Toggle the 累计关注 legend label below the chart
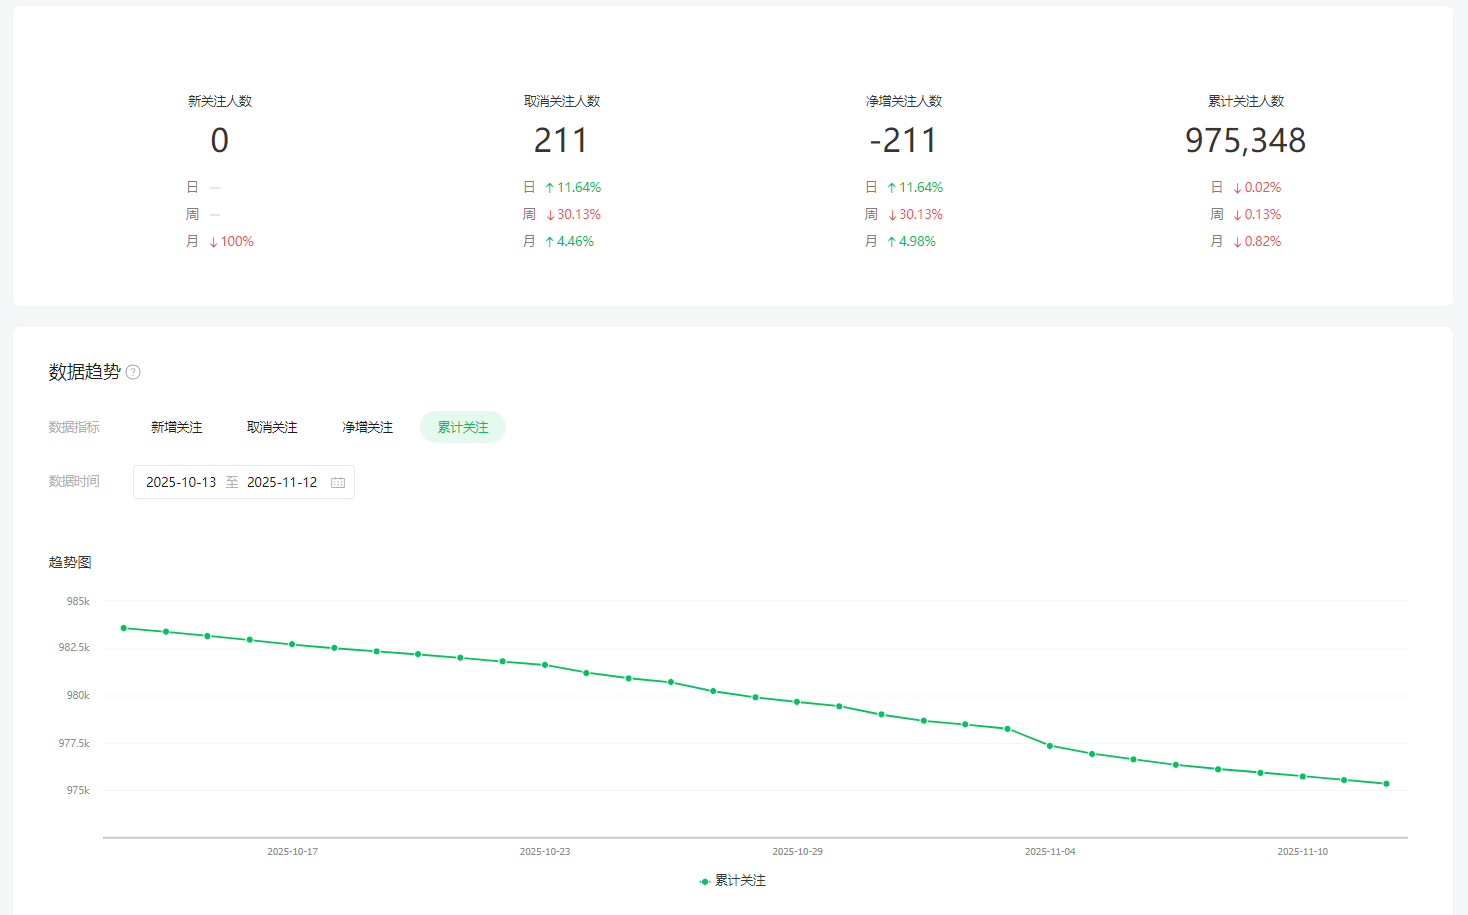This screenshot has height=915, width=1468. coord(740,881)
